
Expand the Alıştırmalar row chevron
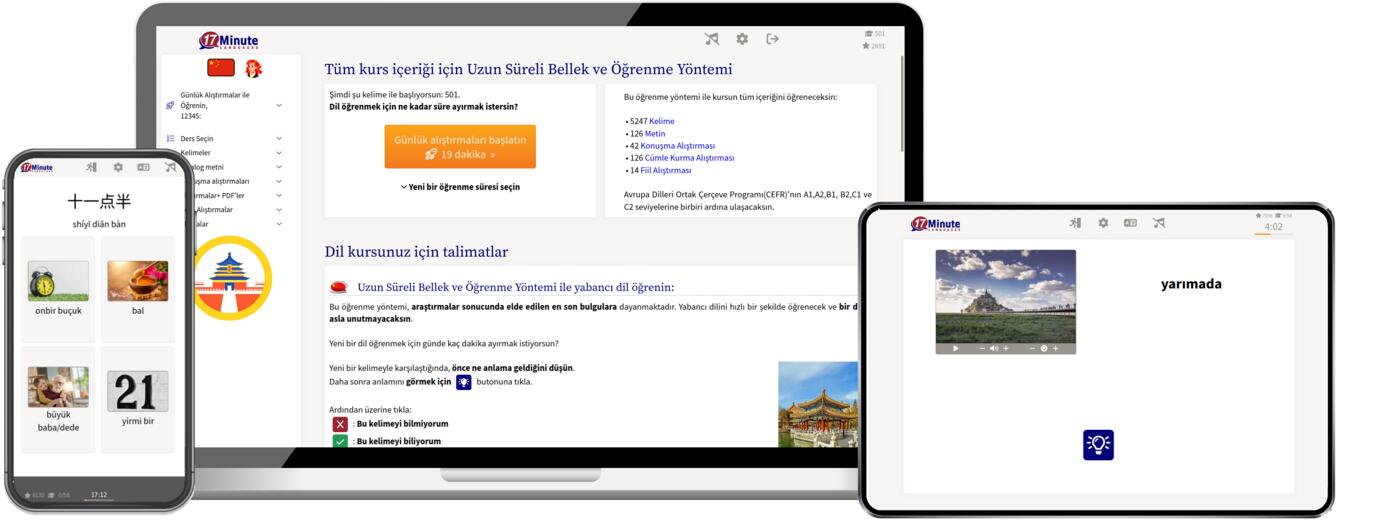coord(279,210)
